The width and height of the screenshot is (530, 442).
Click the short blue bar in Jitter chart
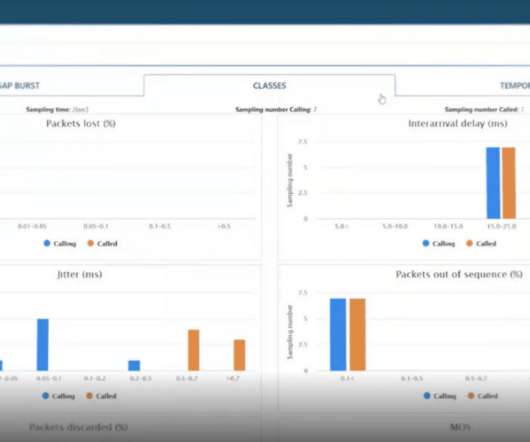click(134, 366)
